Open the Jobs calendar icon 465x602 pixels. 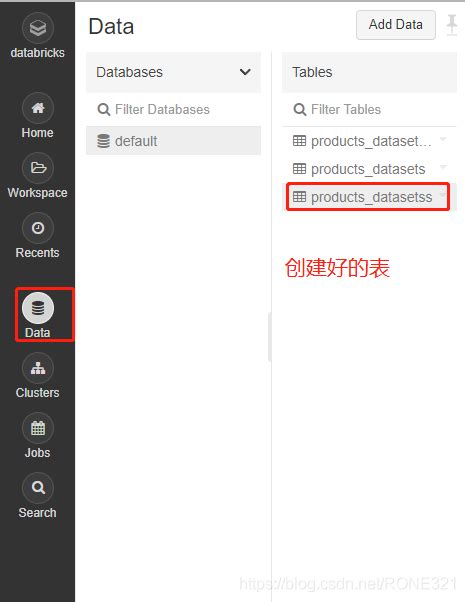click(38, 428)
